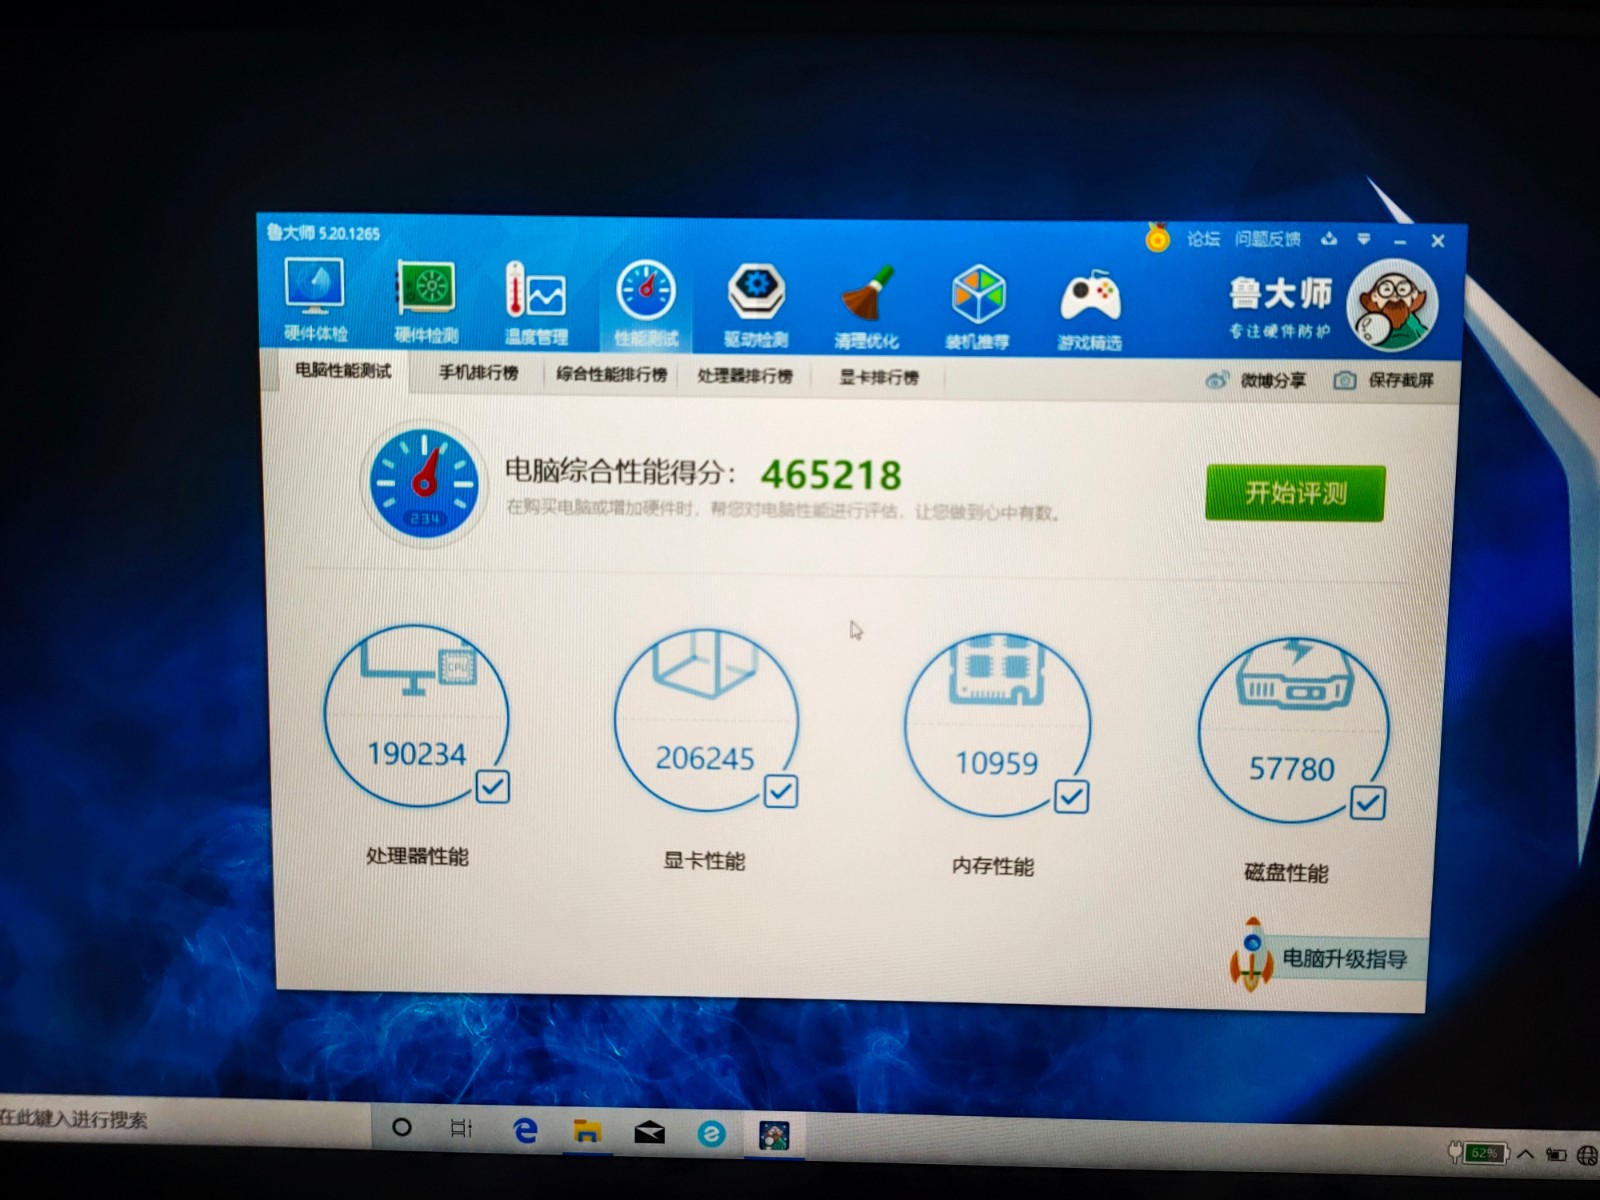
Task: Click 保存截屏 to save a screenshot
Action: tap(1385, 380)
